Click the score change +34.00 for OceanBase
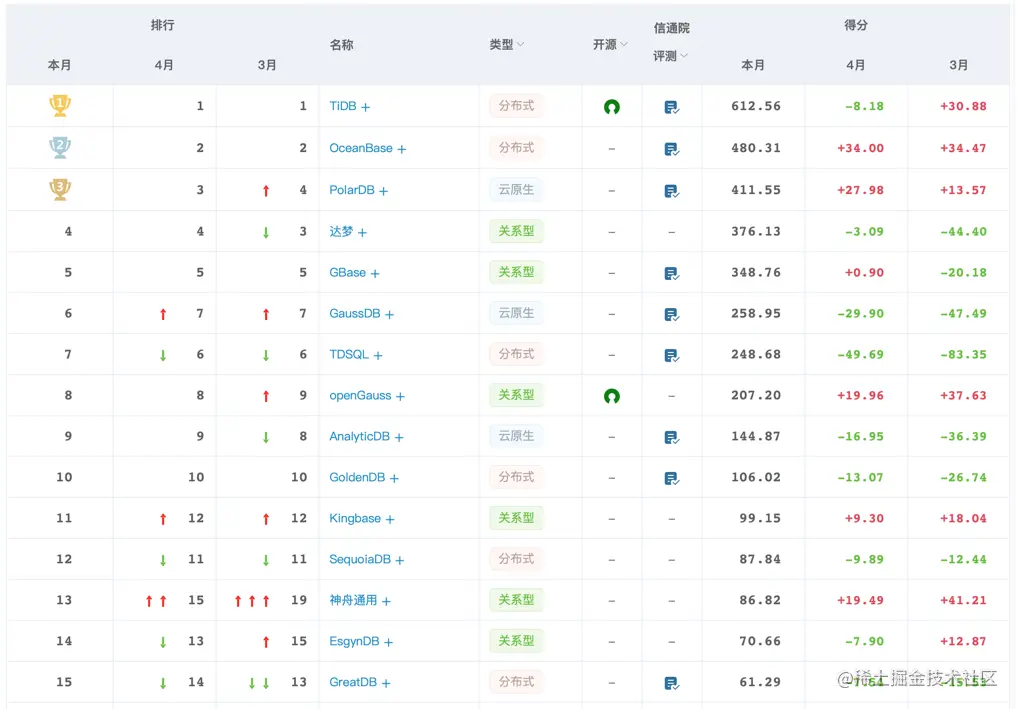Viewport: 1018px width, 709px height. (860, 148)
